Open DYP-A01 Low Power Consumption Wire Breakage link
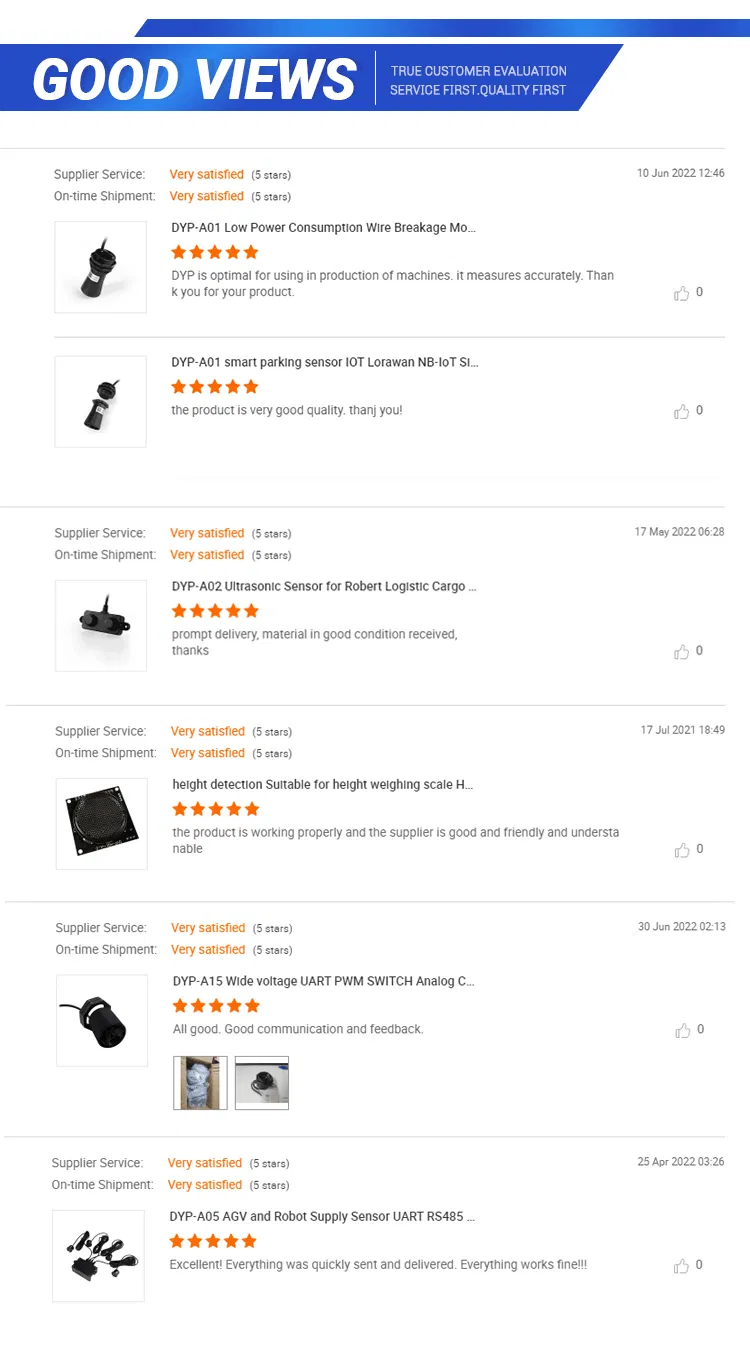This screenshot has width=750, height=1368. (x=323, y=228)
